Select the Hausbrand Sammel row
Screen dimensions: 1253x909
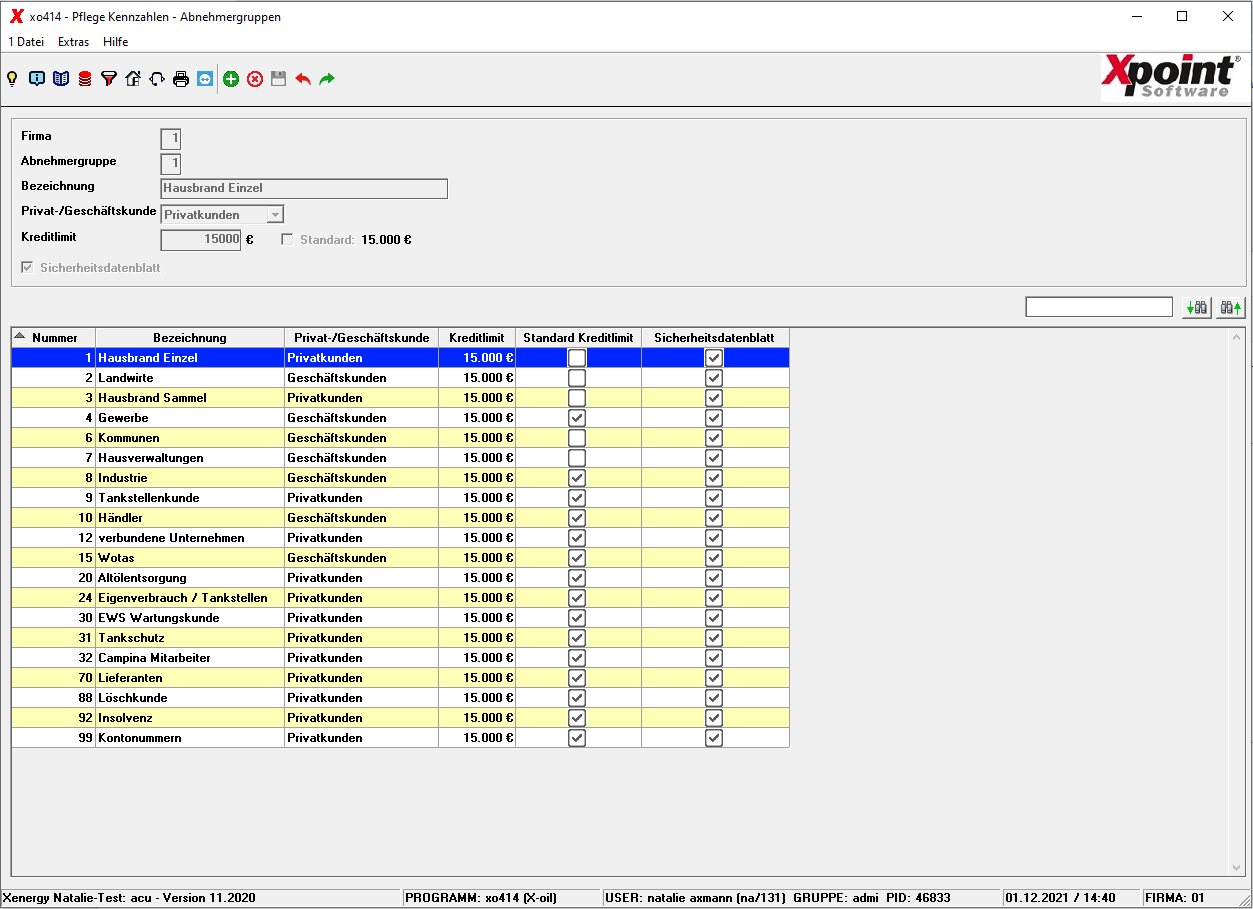(x=400, y=397)
